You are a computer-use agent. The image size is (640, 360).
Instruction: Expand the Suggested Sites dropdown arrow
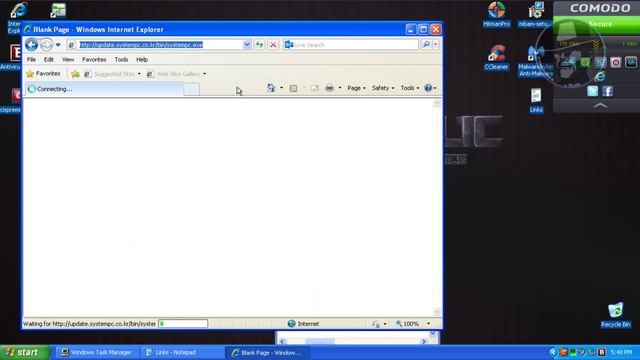click(139, 74)
